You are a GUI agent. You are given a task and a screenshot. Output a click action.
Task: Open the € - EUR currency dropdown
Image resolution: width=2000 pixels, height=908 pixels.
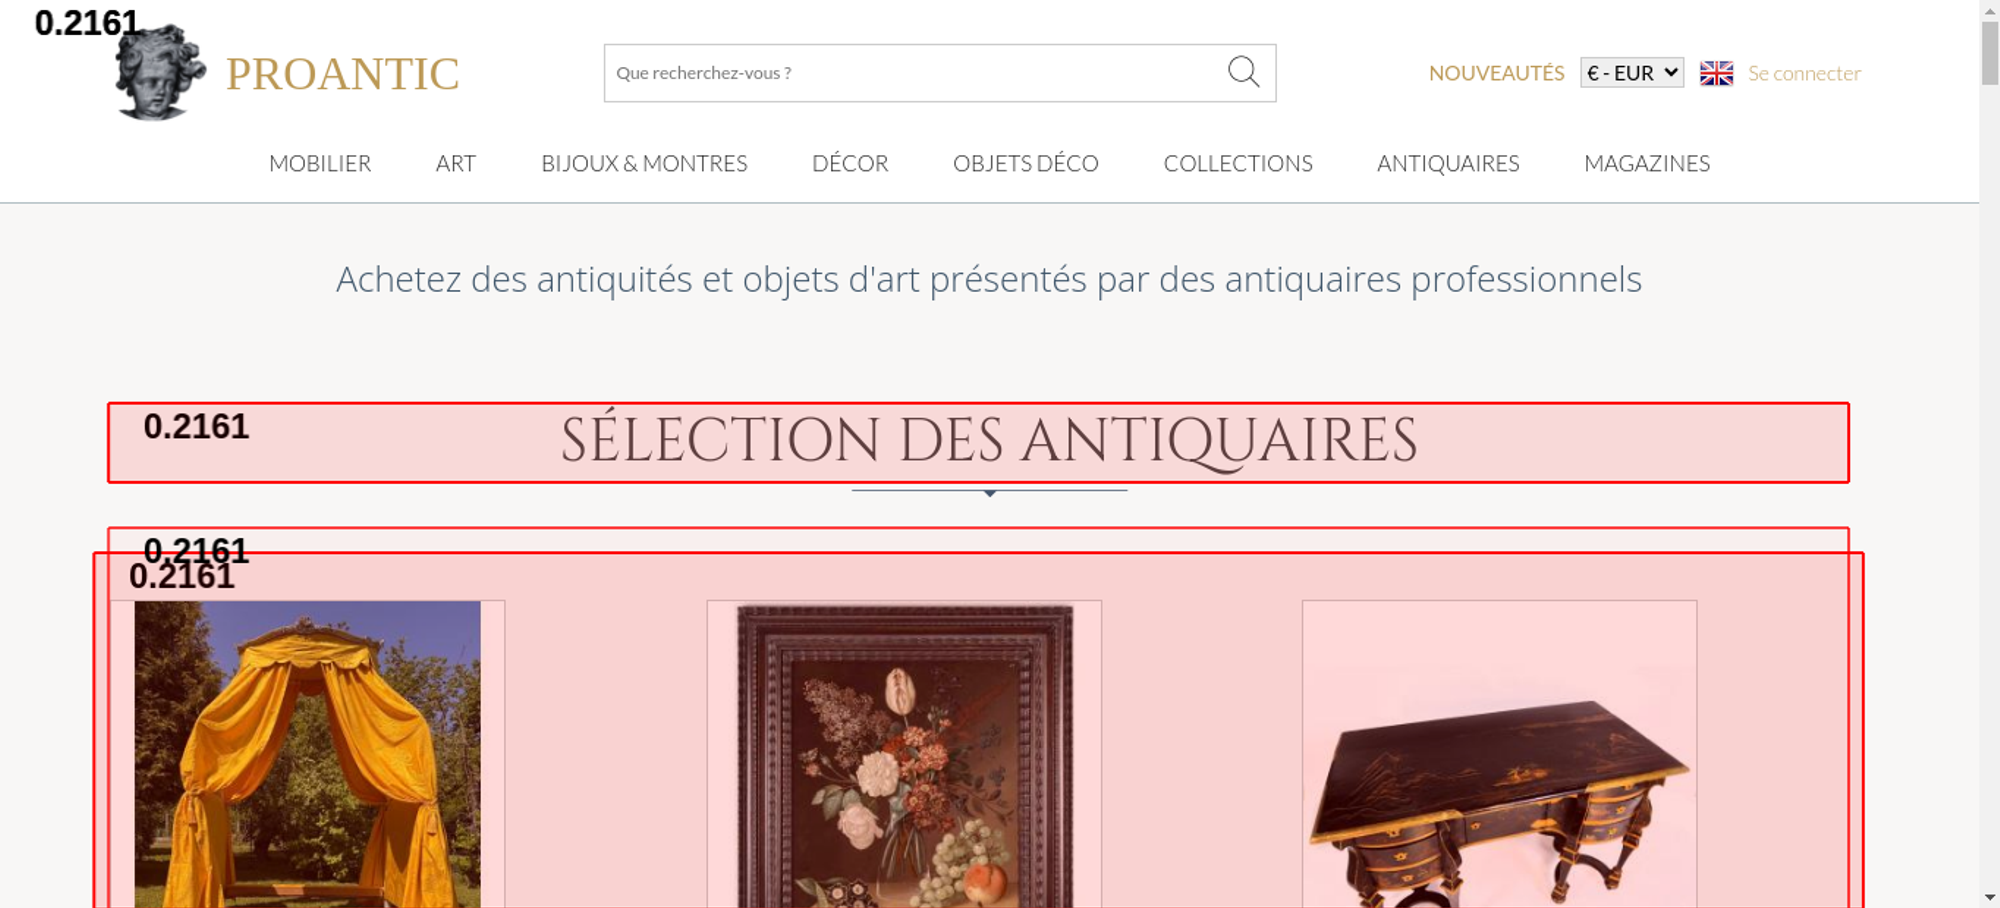coord(1632,73)
